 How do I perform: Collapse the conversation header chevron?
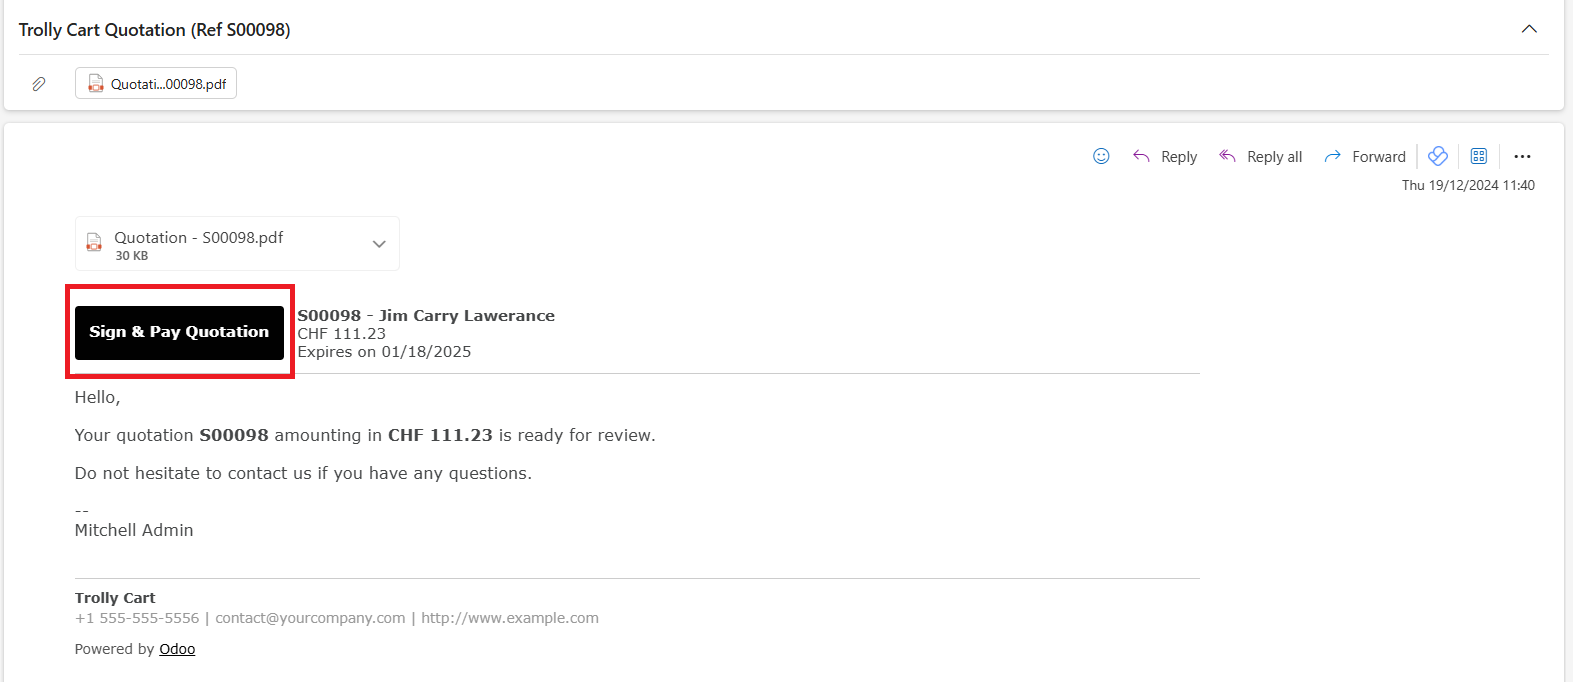(1529, 29)
